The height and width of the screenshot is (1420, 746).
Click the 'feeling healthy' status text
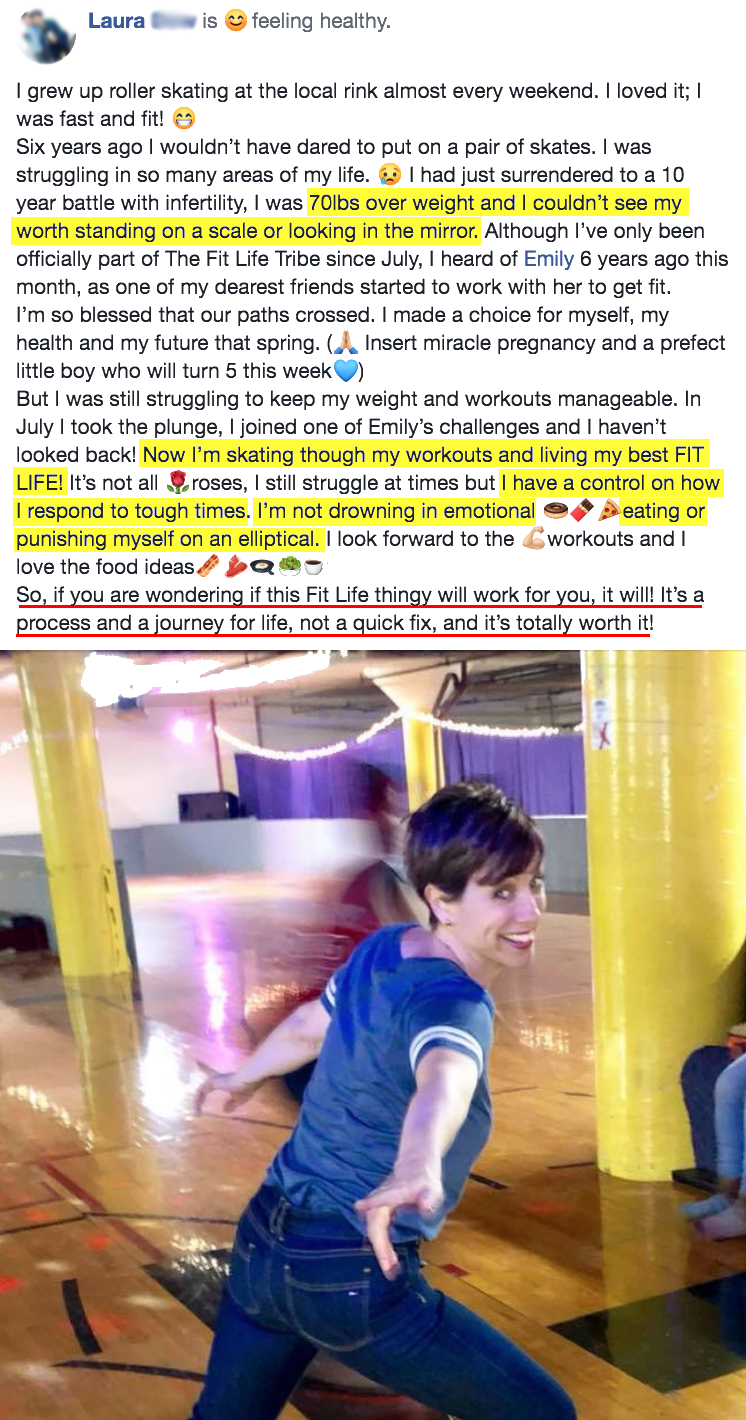[321, 21]
